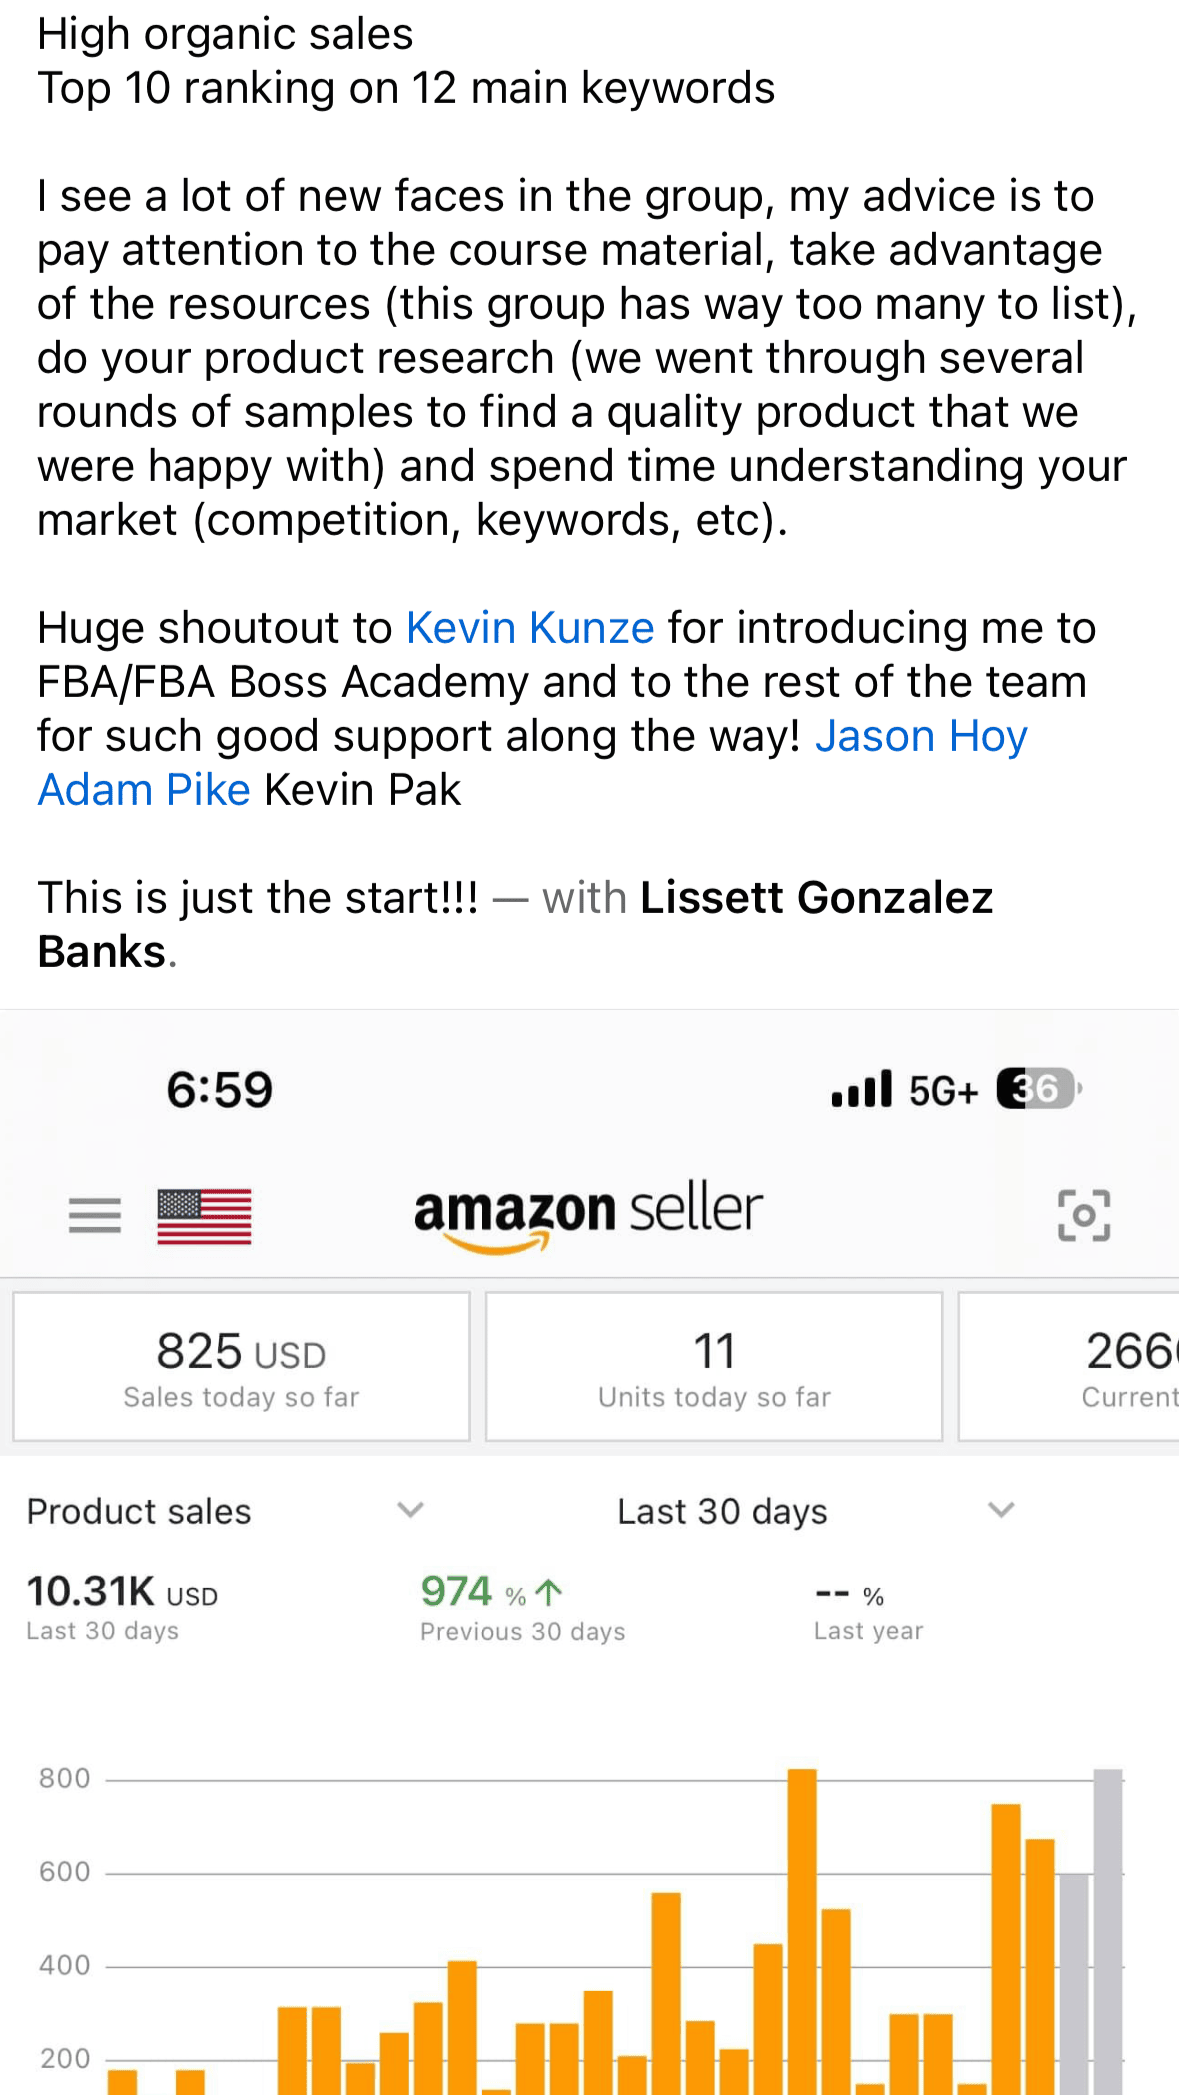
Task: Tap the tallest orange chart bar
Action: 802,1930
